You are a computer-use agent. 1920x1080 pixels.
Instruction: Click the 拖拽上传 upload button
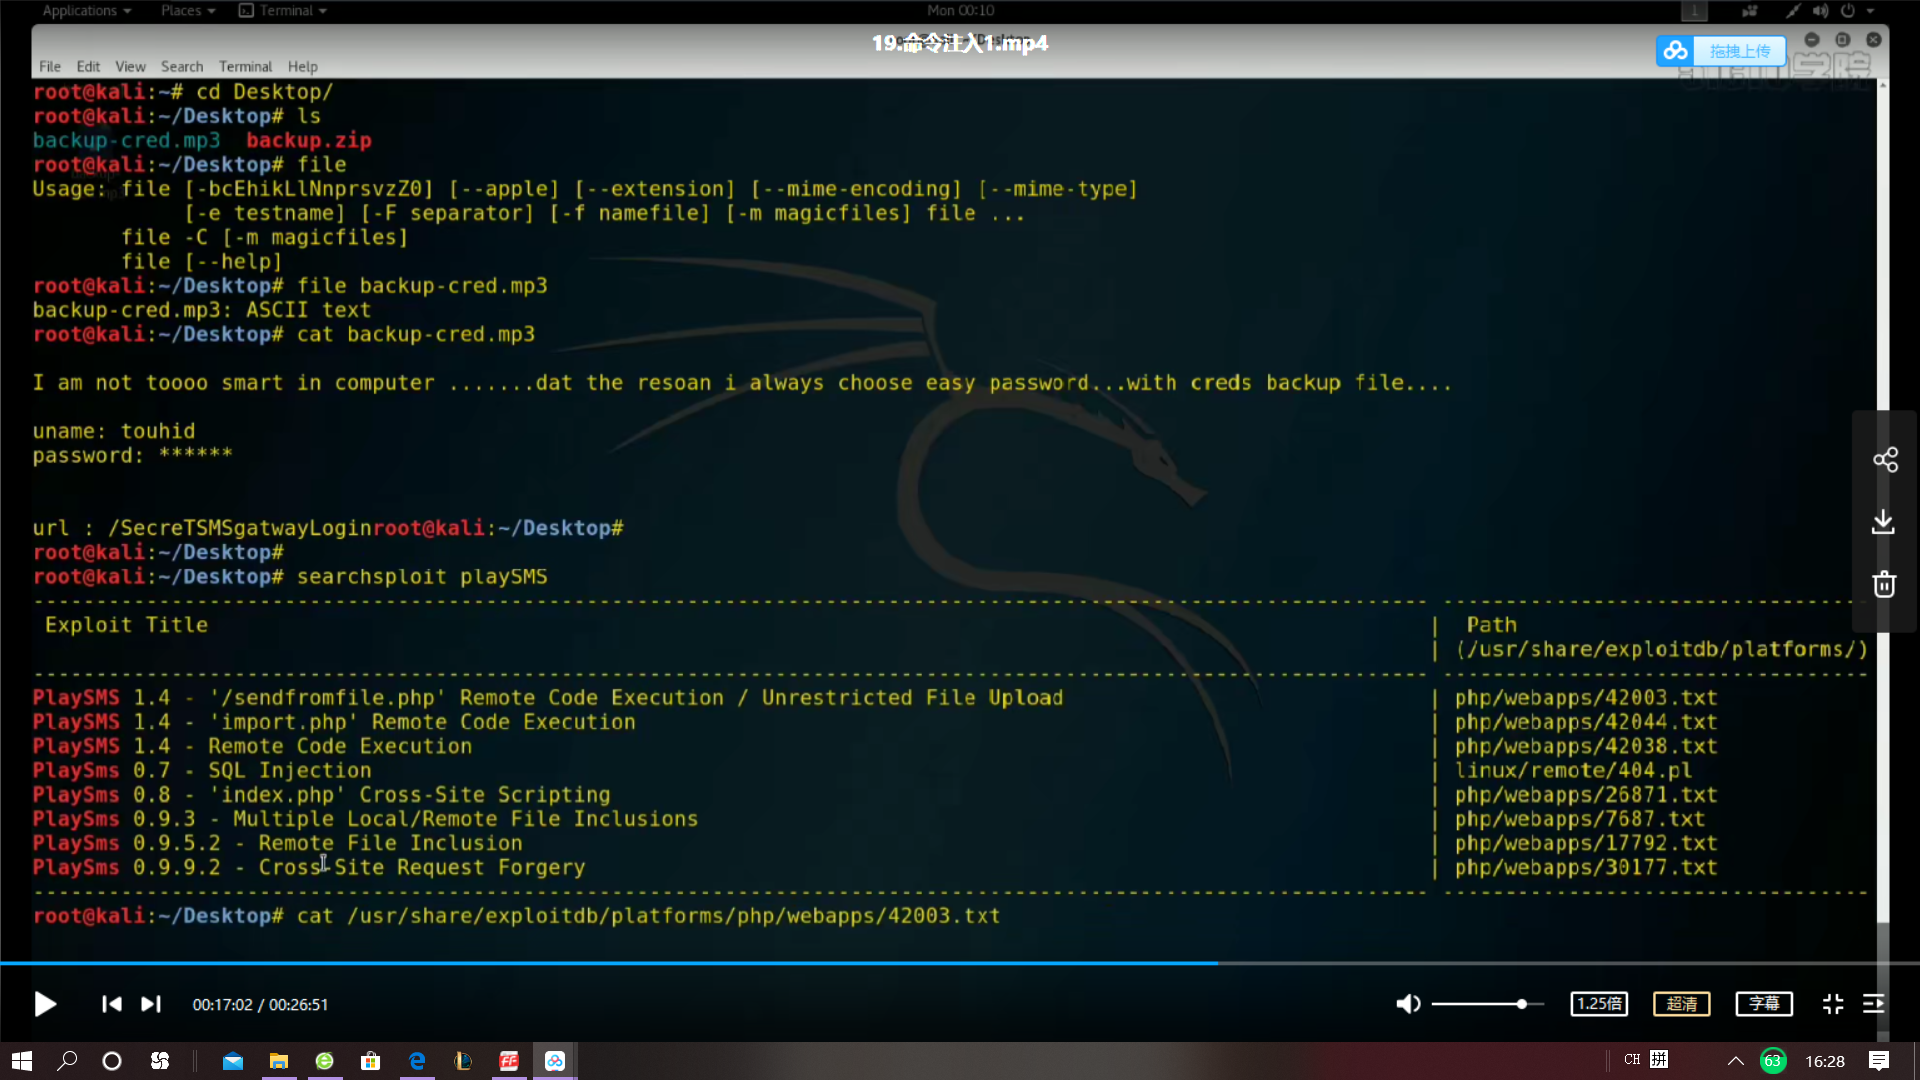point(1740,51)
